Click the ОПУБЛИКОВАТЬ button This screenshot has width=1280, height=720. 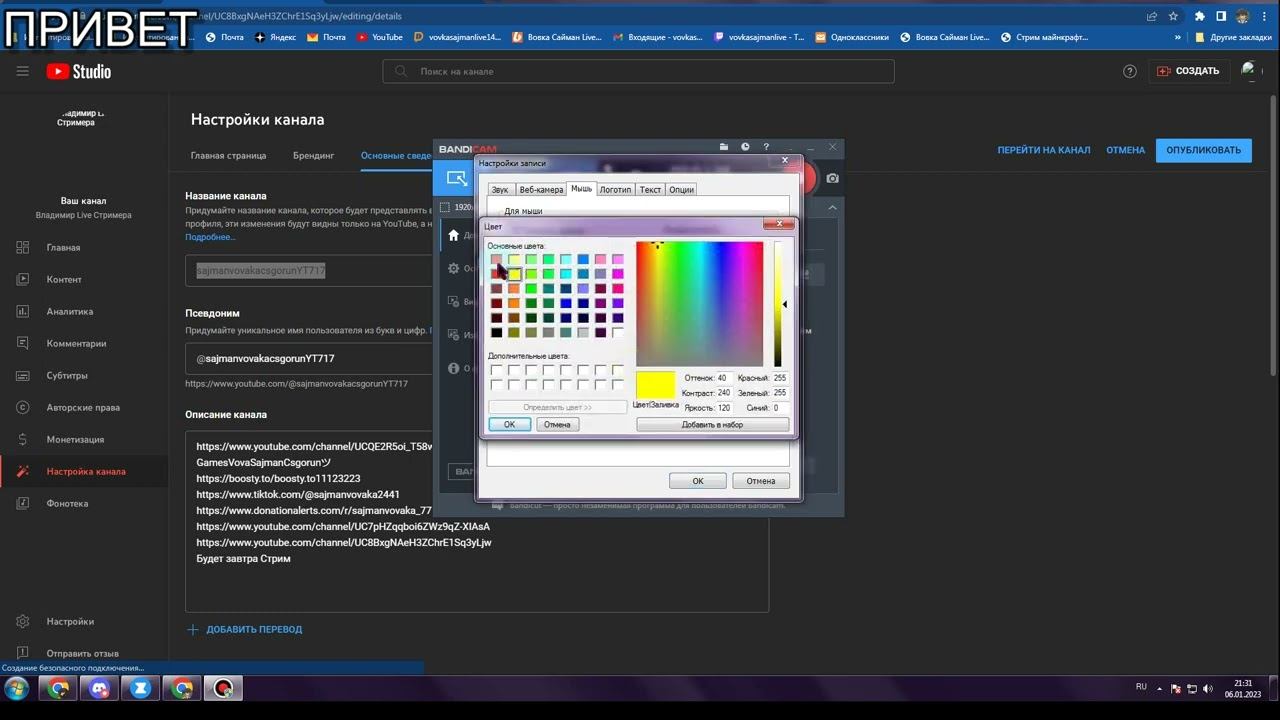click(x=1203, y=150)
